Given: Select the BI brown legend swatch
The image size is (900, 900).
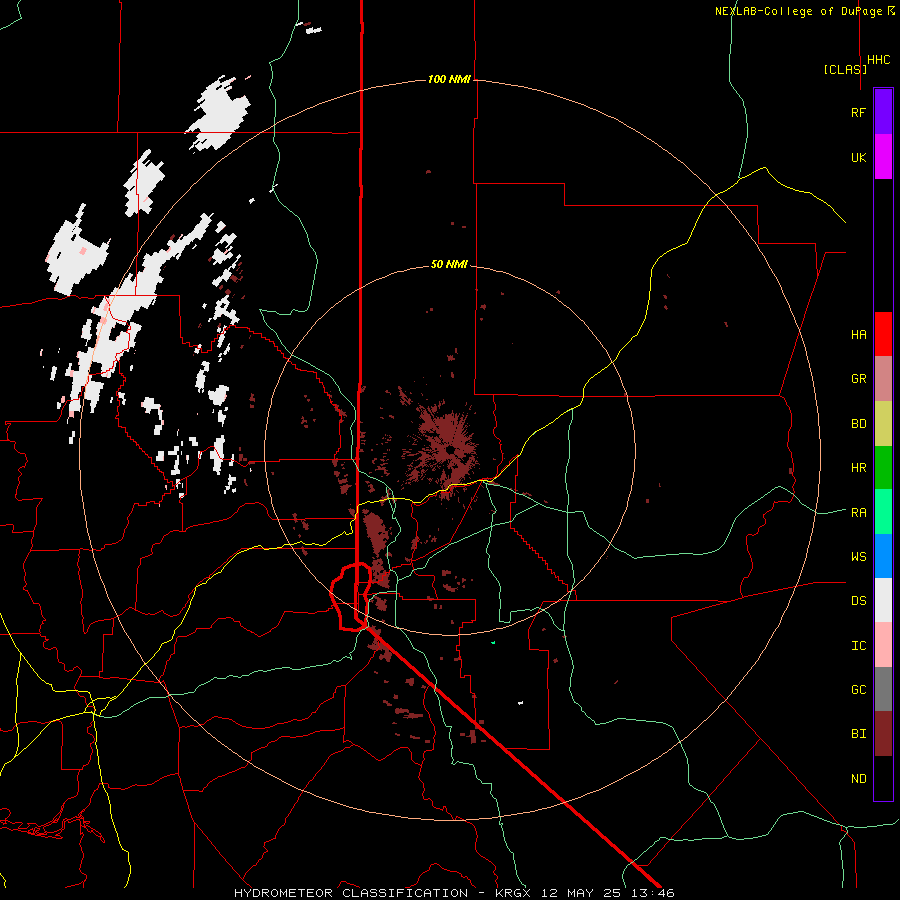Looking at the screenshot, I should point(883,734).
